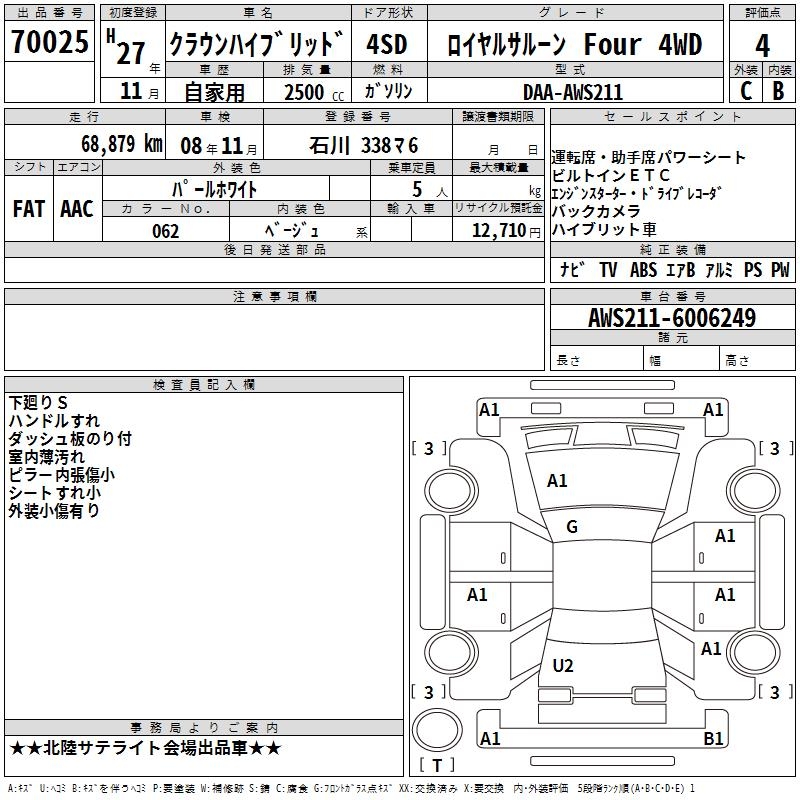Select the ナビ equipment label
Screen dimensions: 800x800
[572, 270]
